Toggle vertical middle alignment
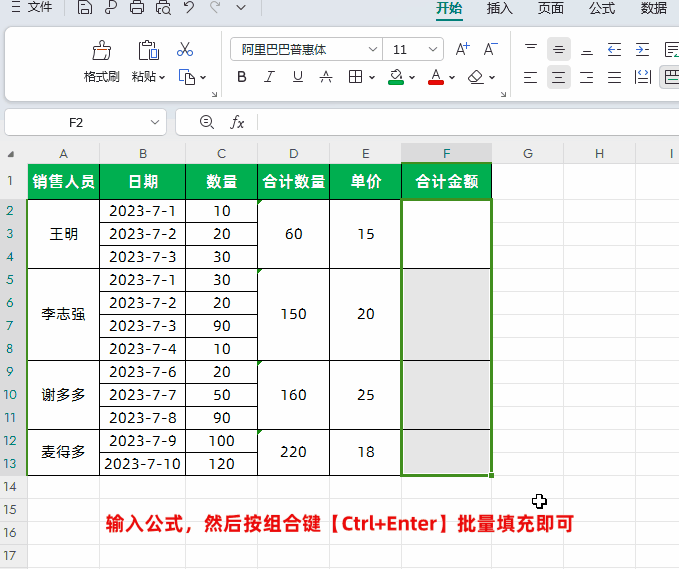Image resolution: width=679 pixels, height=569 pixels. coord(559,49)
